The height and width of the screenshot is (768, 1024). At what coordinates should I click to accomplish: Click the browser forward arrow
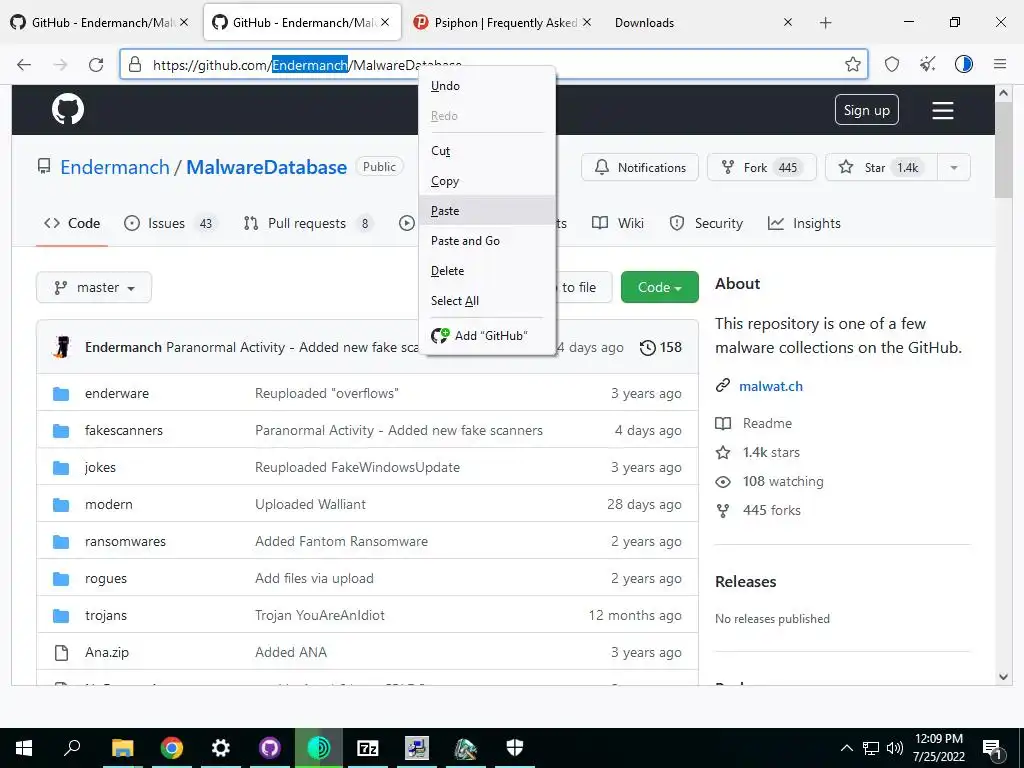60,64
